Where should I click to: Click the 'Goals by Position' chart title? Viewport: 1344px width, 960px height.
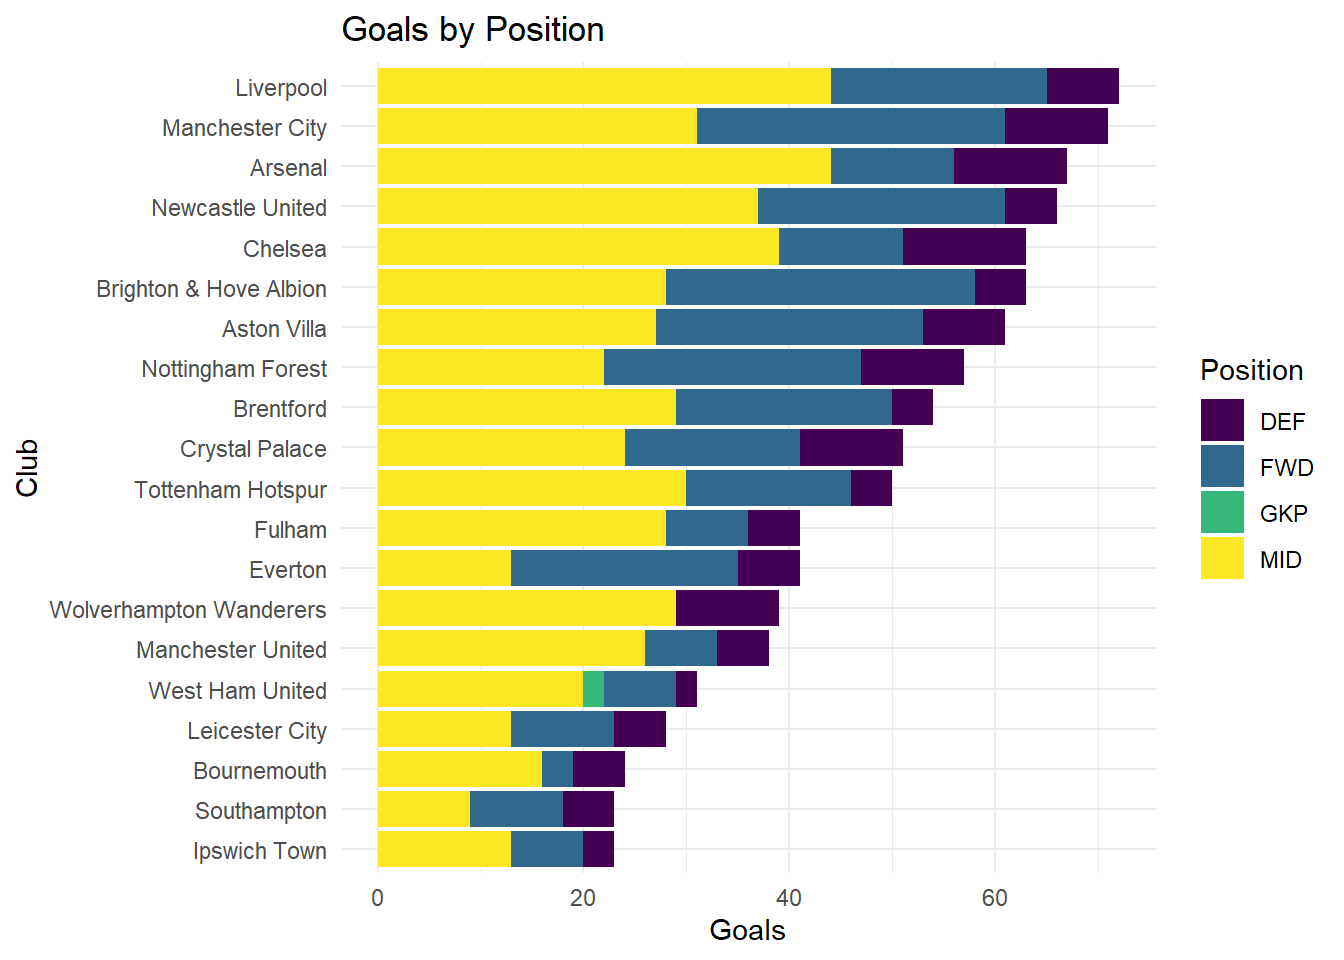(473, 30)
